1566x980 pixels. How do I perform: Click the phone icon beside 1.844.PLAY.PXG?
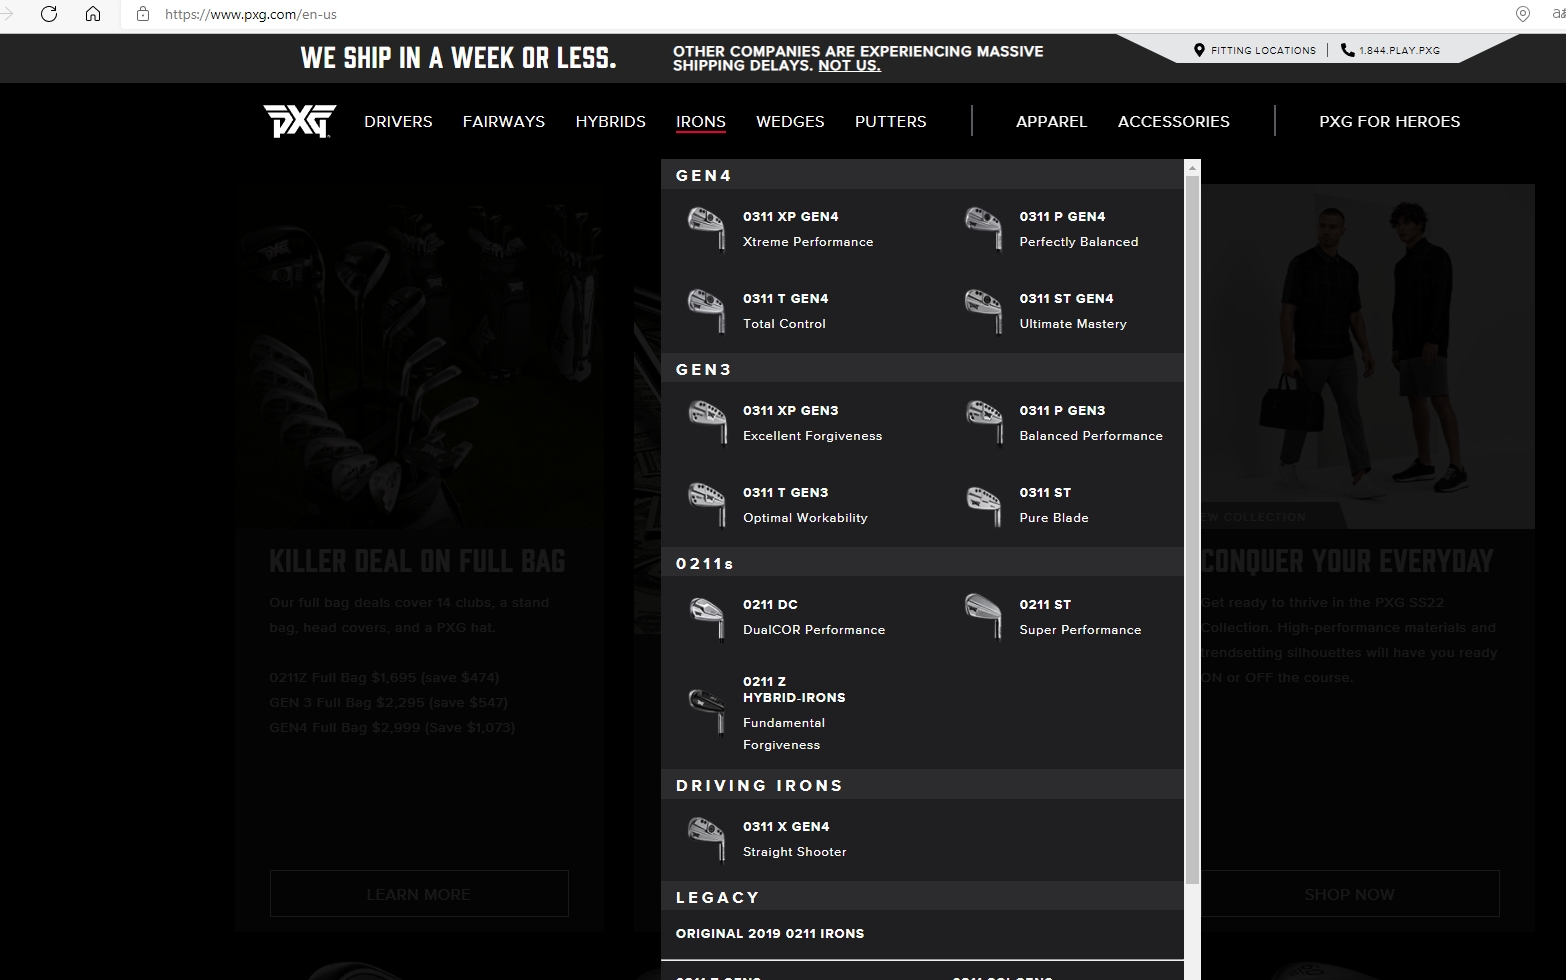coord(1347,50)
